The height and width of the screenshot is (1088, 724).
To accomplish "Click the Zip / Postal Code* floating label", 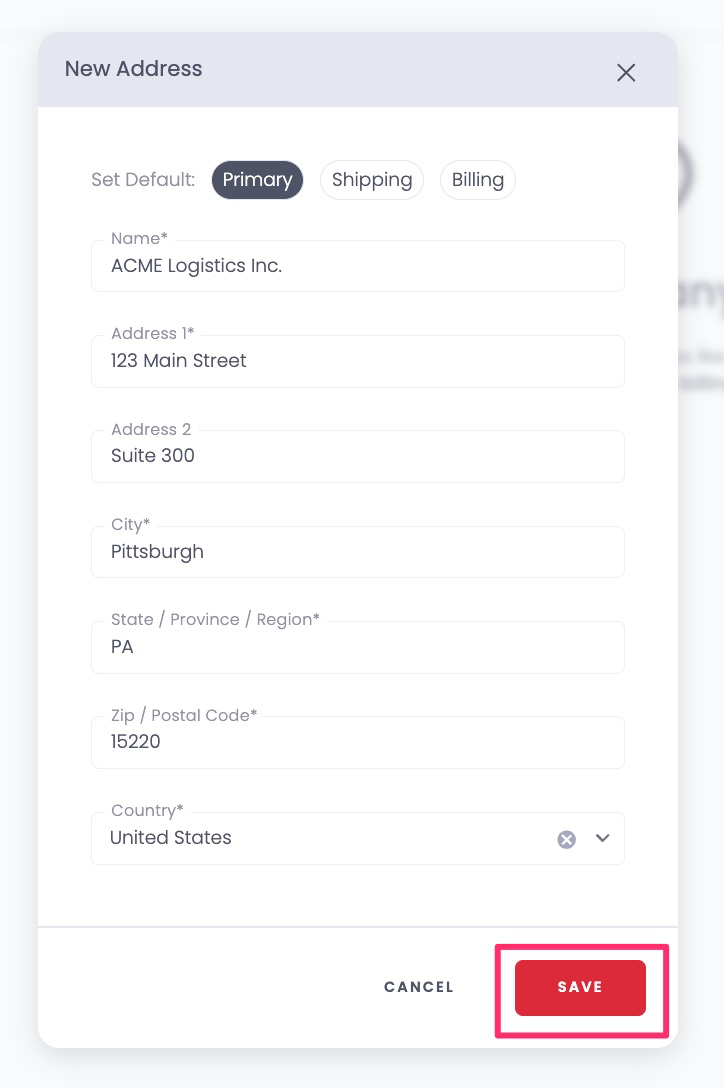I will tap(184, 715).
